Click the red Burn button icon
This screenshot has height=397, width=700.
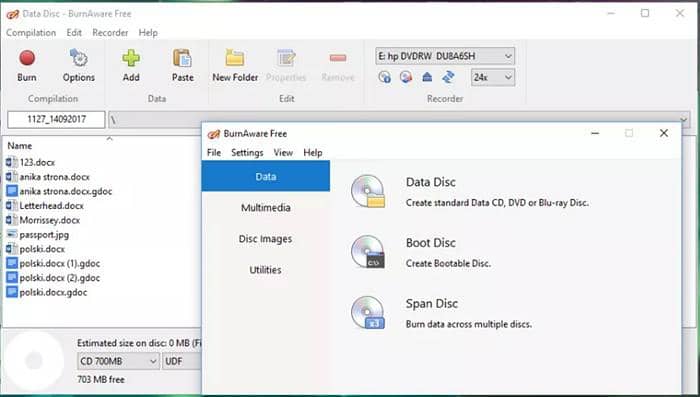pos(27,58)
